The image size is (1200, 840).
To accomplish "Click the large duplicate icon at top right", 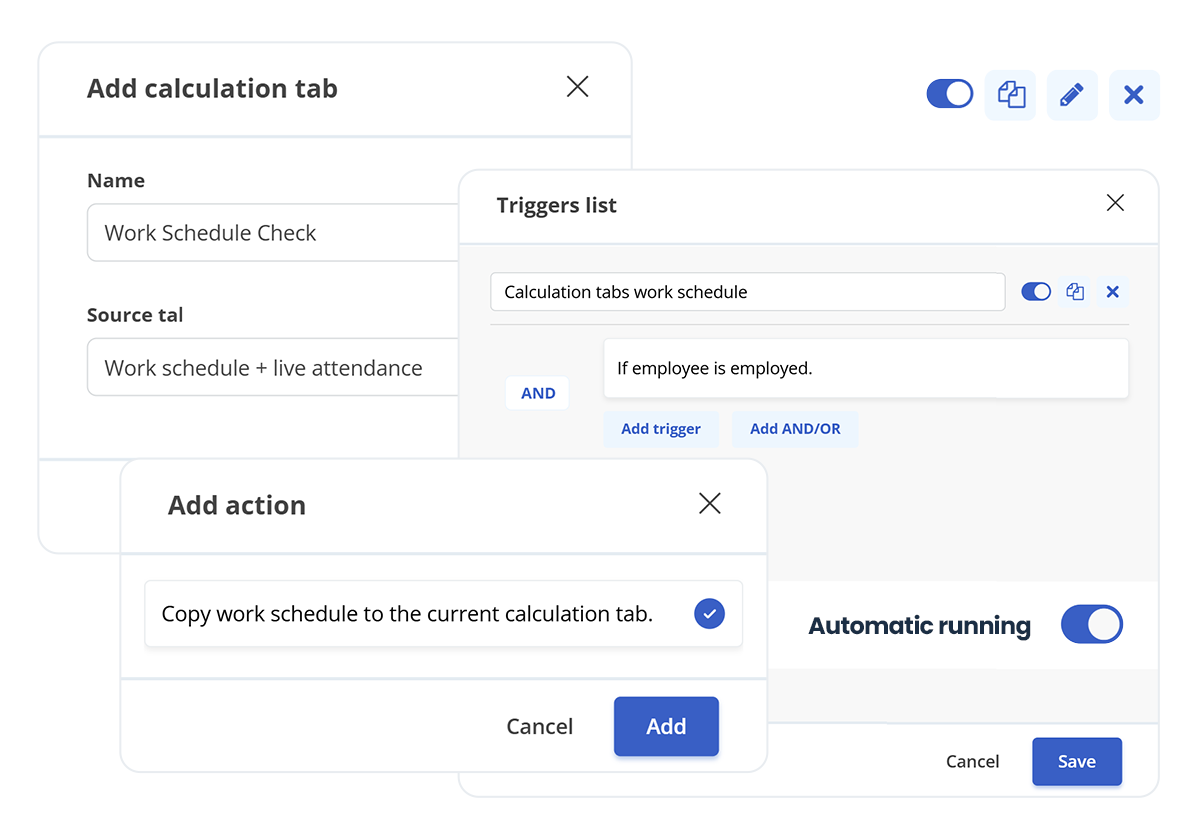I will click(1010, 95).
